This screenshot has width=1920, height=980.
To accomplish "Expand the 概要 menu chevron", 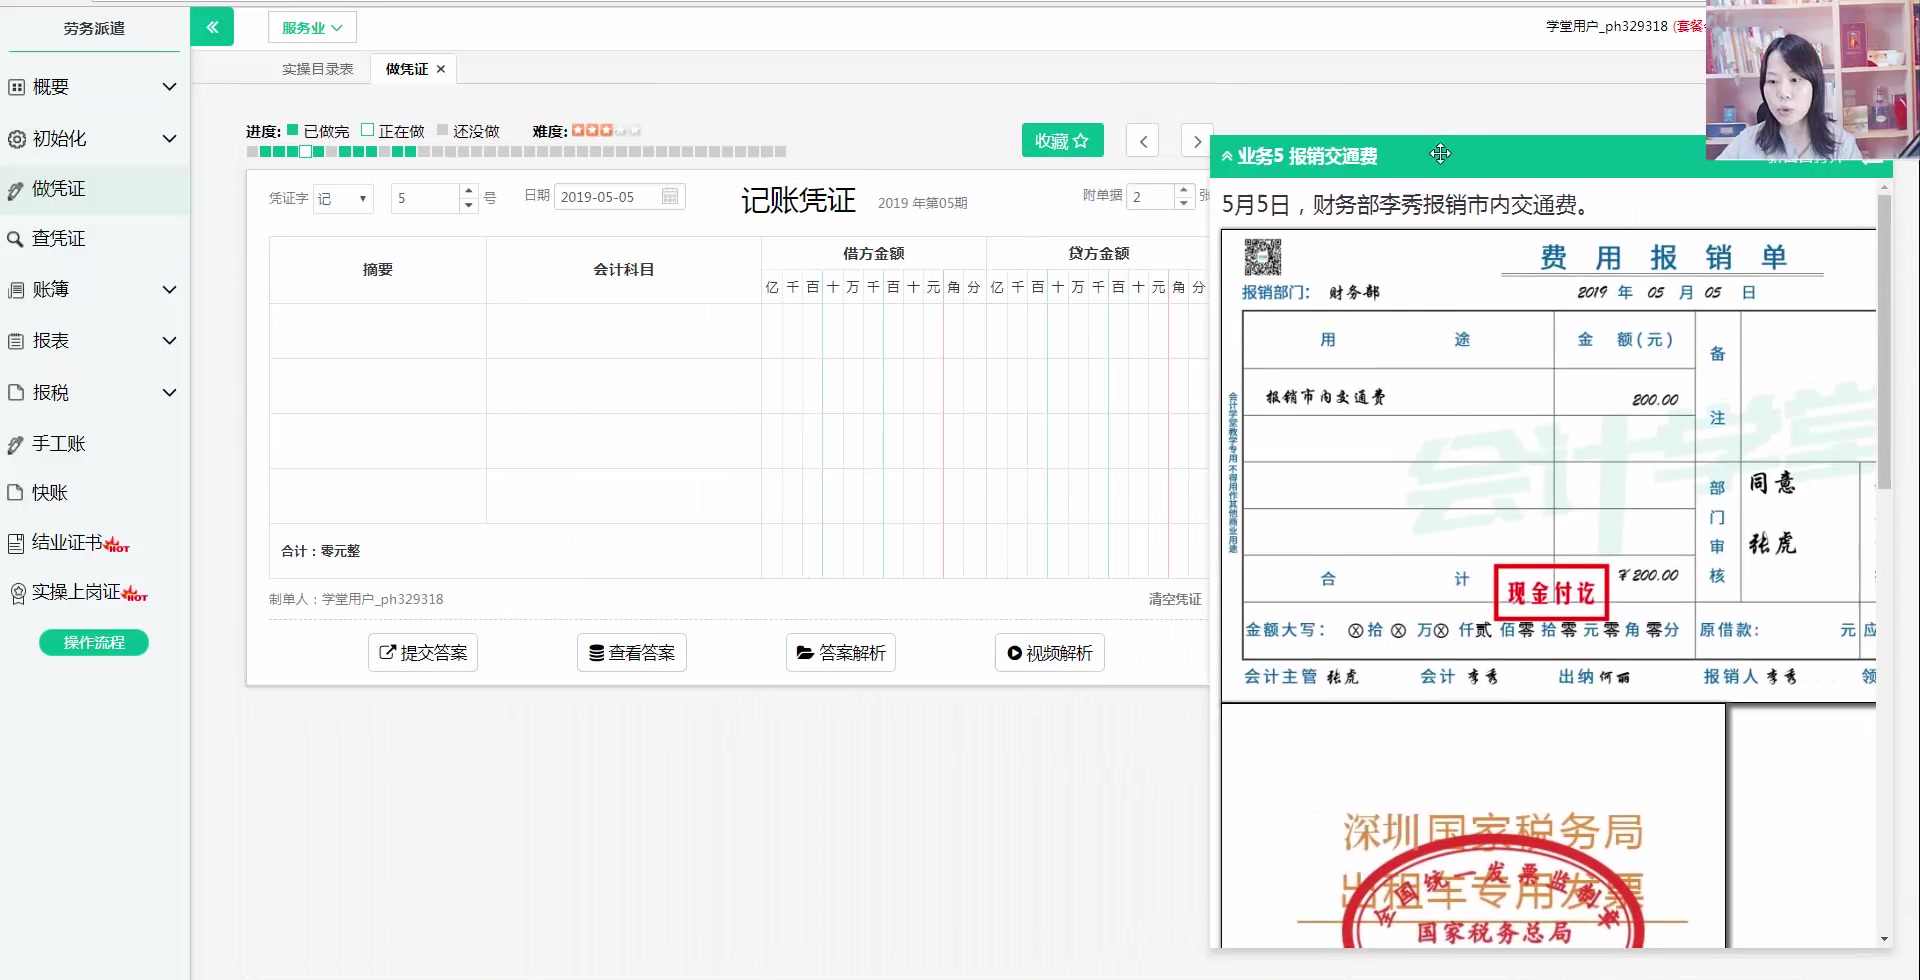I will point(170,87).
